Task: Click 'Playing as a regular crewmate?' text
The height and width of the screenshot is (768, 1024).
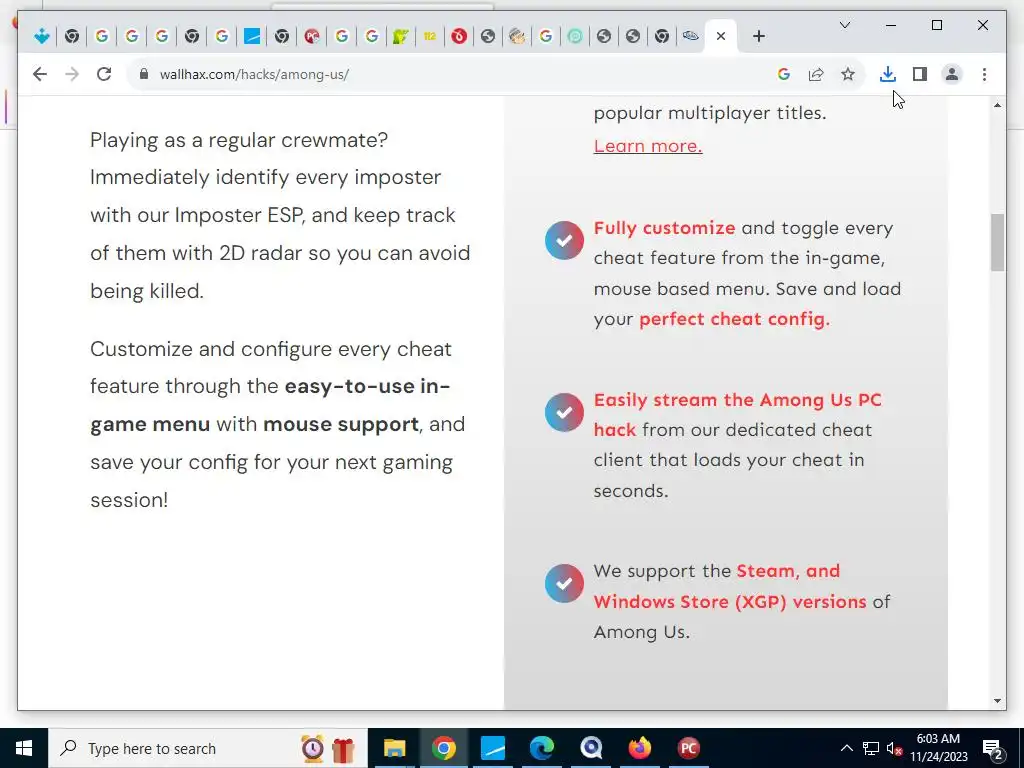Action: point(239,140)
